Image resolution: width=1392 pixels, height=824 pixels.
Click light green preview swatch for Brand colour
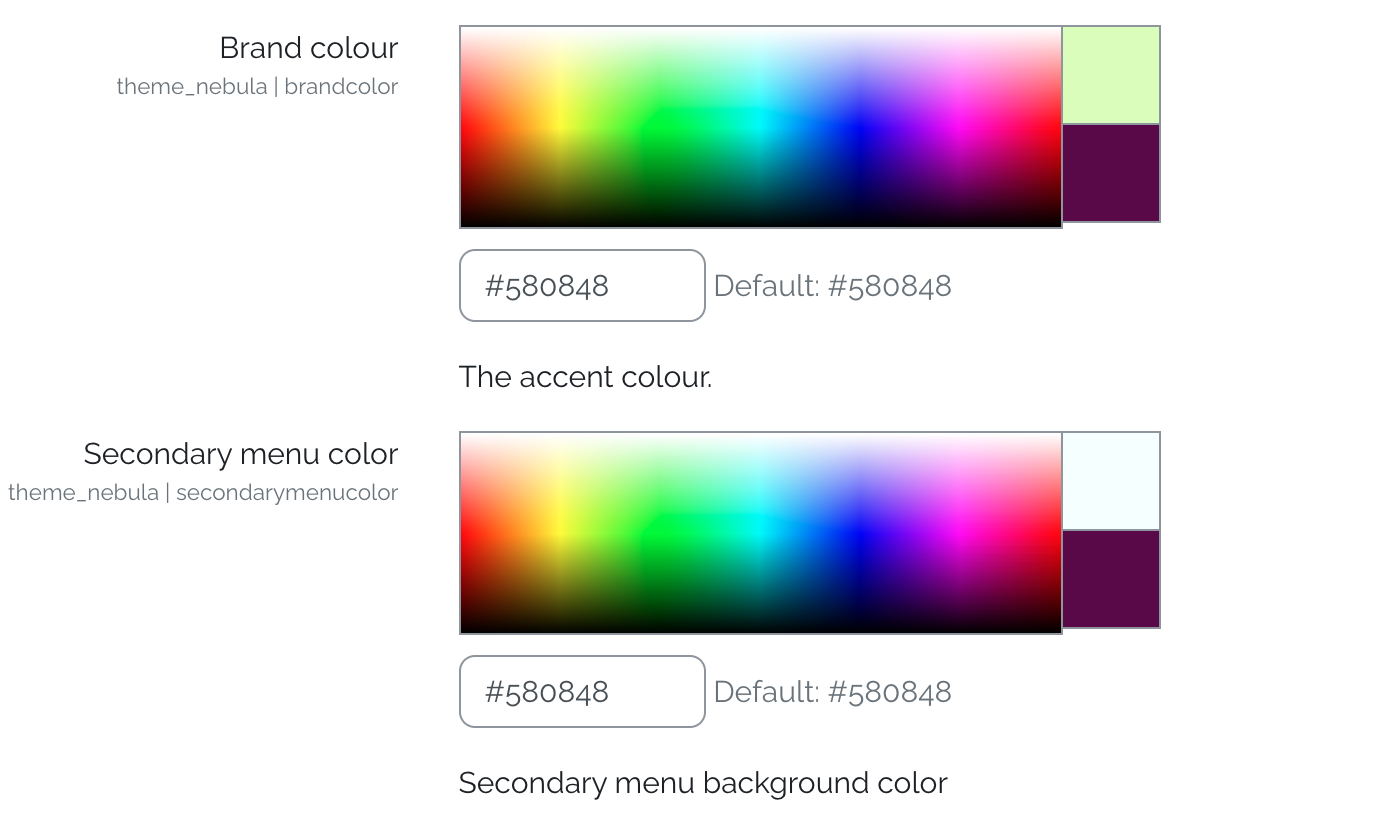point(1111,75)
